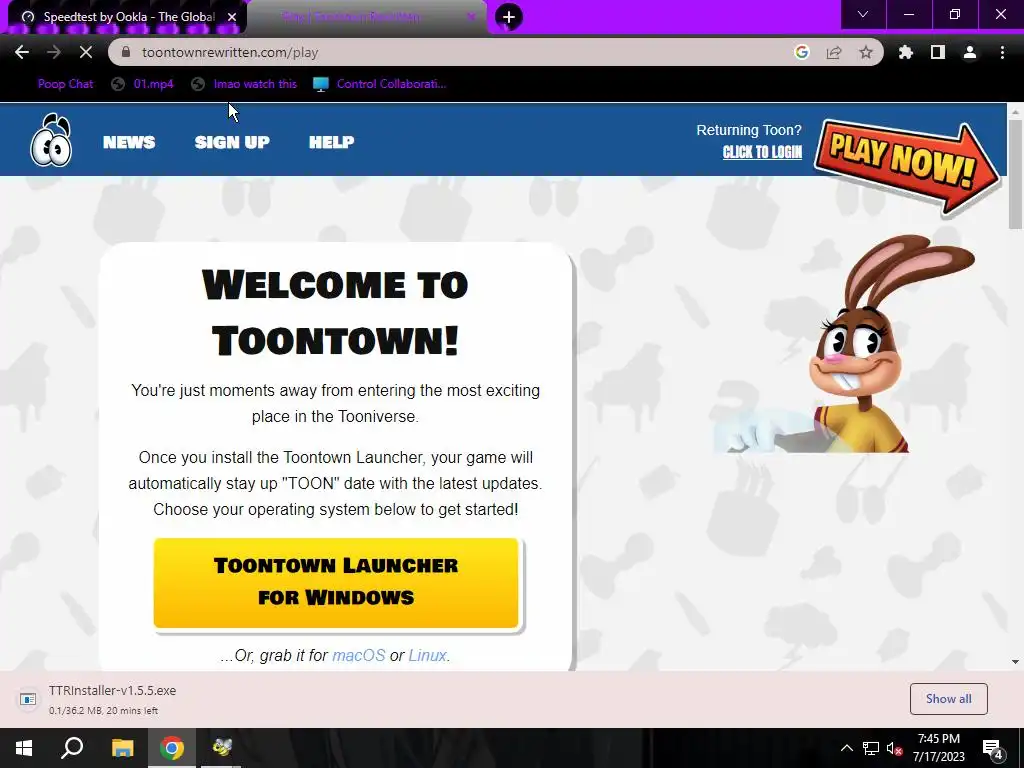
Task: Open the Control Collaborati... bookmark
Action: 380,84
